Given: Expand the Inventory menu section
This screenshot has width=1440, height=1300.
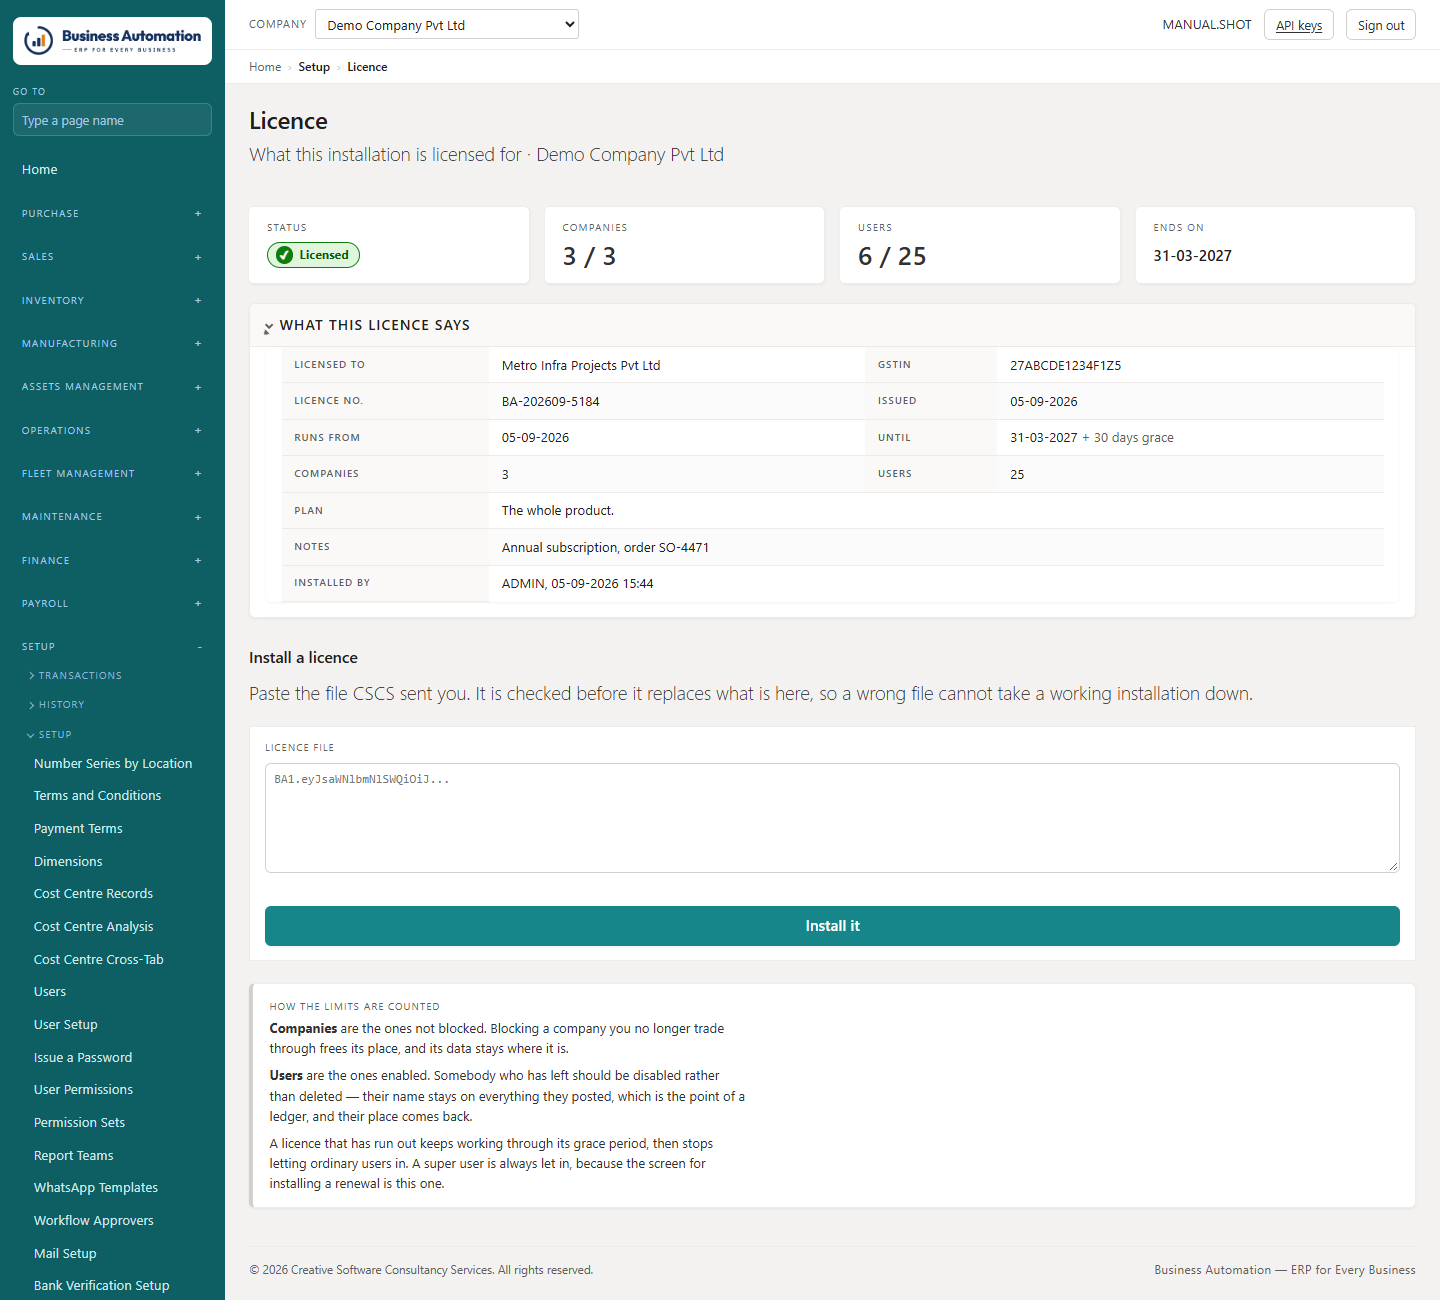Looking at the screenshot, I should point(112,301).
